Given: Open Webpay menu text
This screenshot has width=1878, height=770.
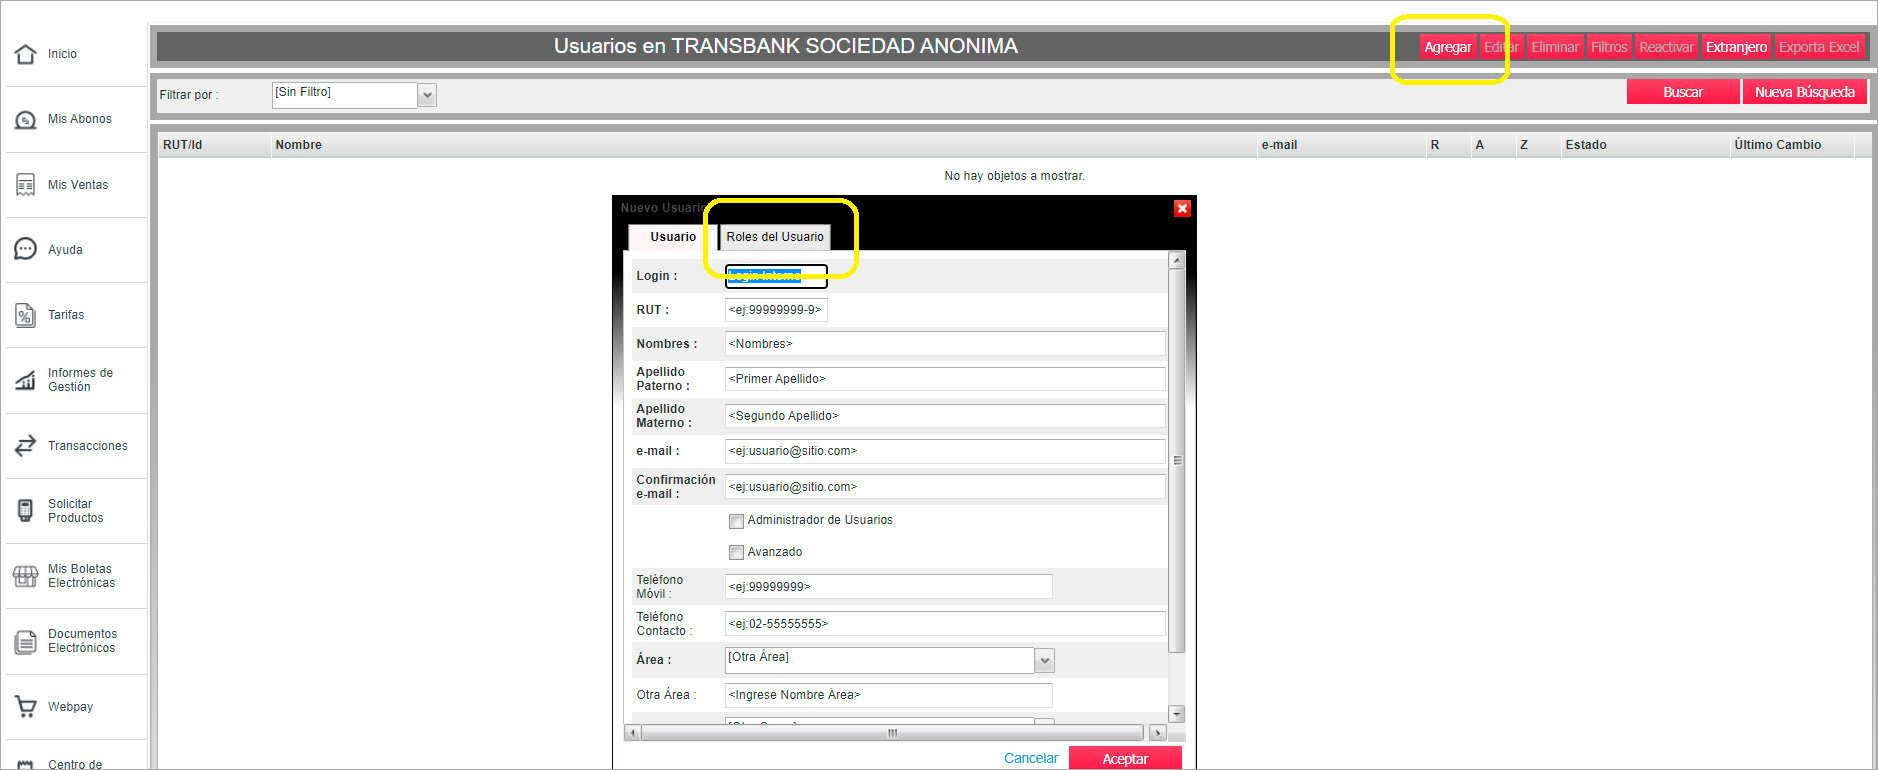Looking at the screenshot, I should (x=70, y=707).
